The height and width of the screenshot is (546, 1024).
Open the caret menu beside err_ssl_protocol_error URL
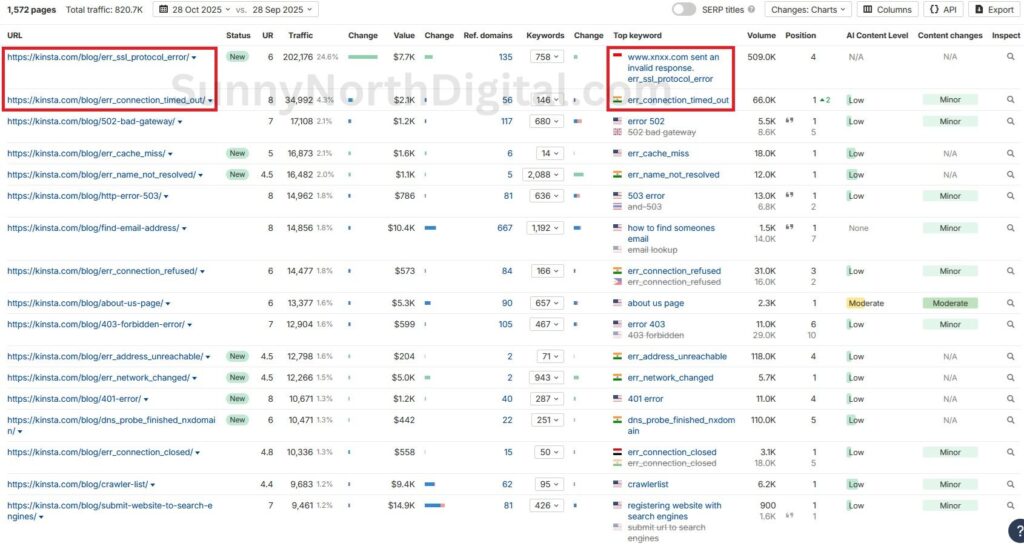194,58
